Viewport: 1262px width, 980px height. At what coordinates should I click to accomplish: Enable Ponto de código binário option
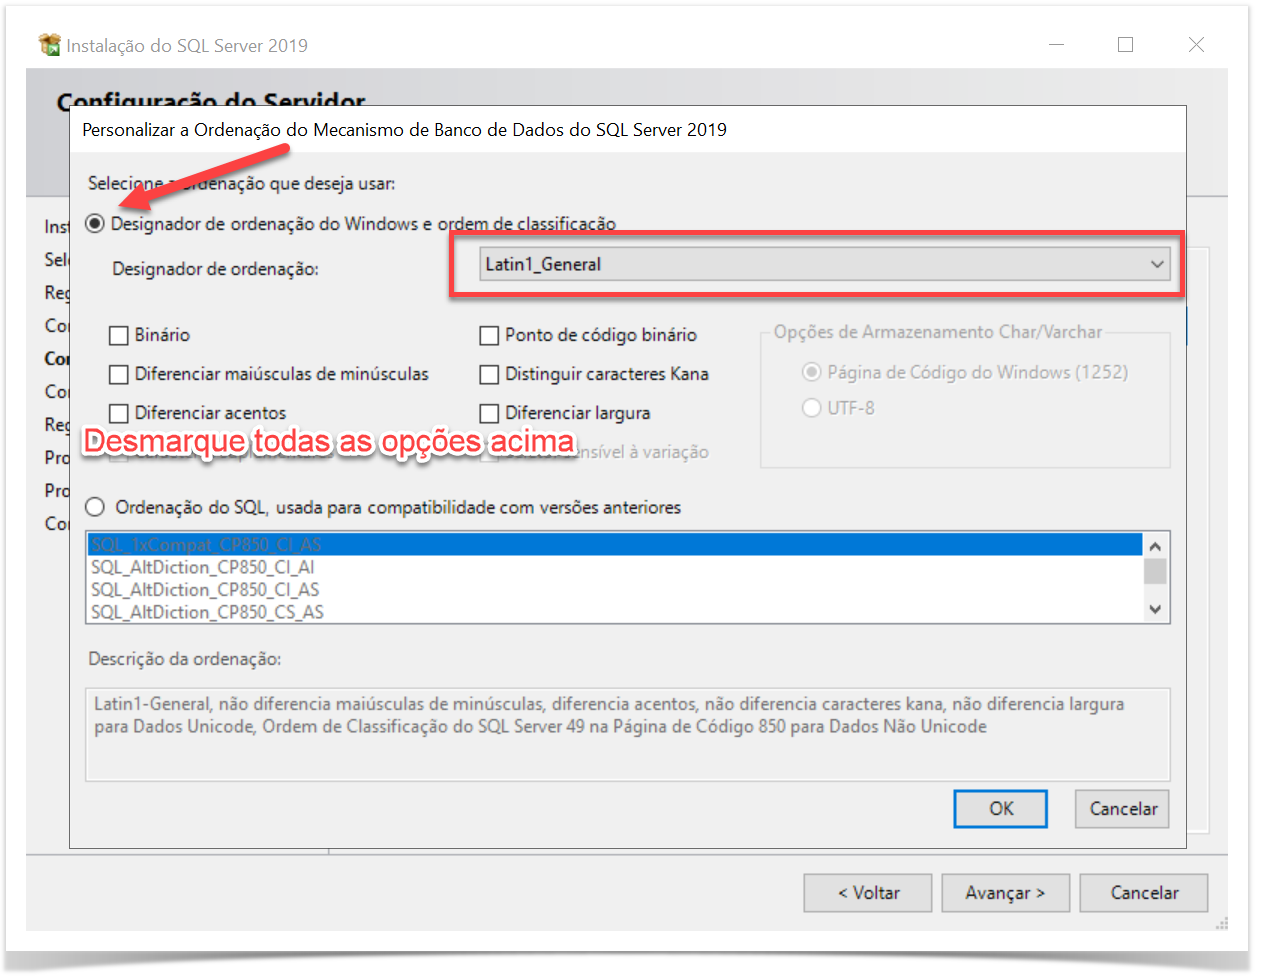point(489,335)
